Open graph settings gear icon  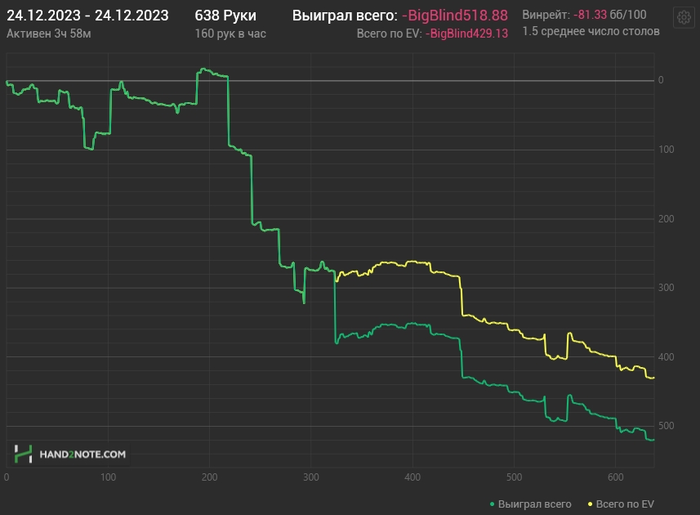(x=683, y=18)
